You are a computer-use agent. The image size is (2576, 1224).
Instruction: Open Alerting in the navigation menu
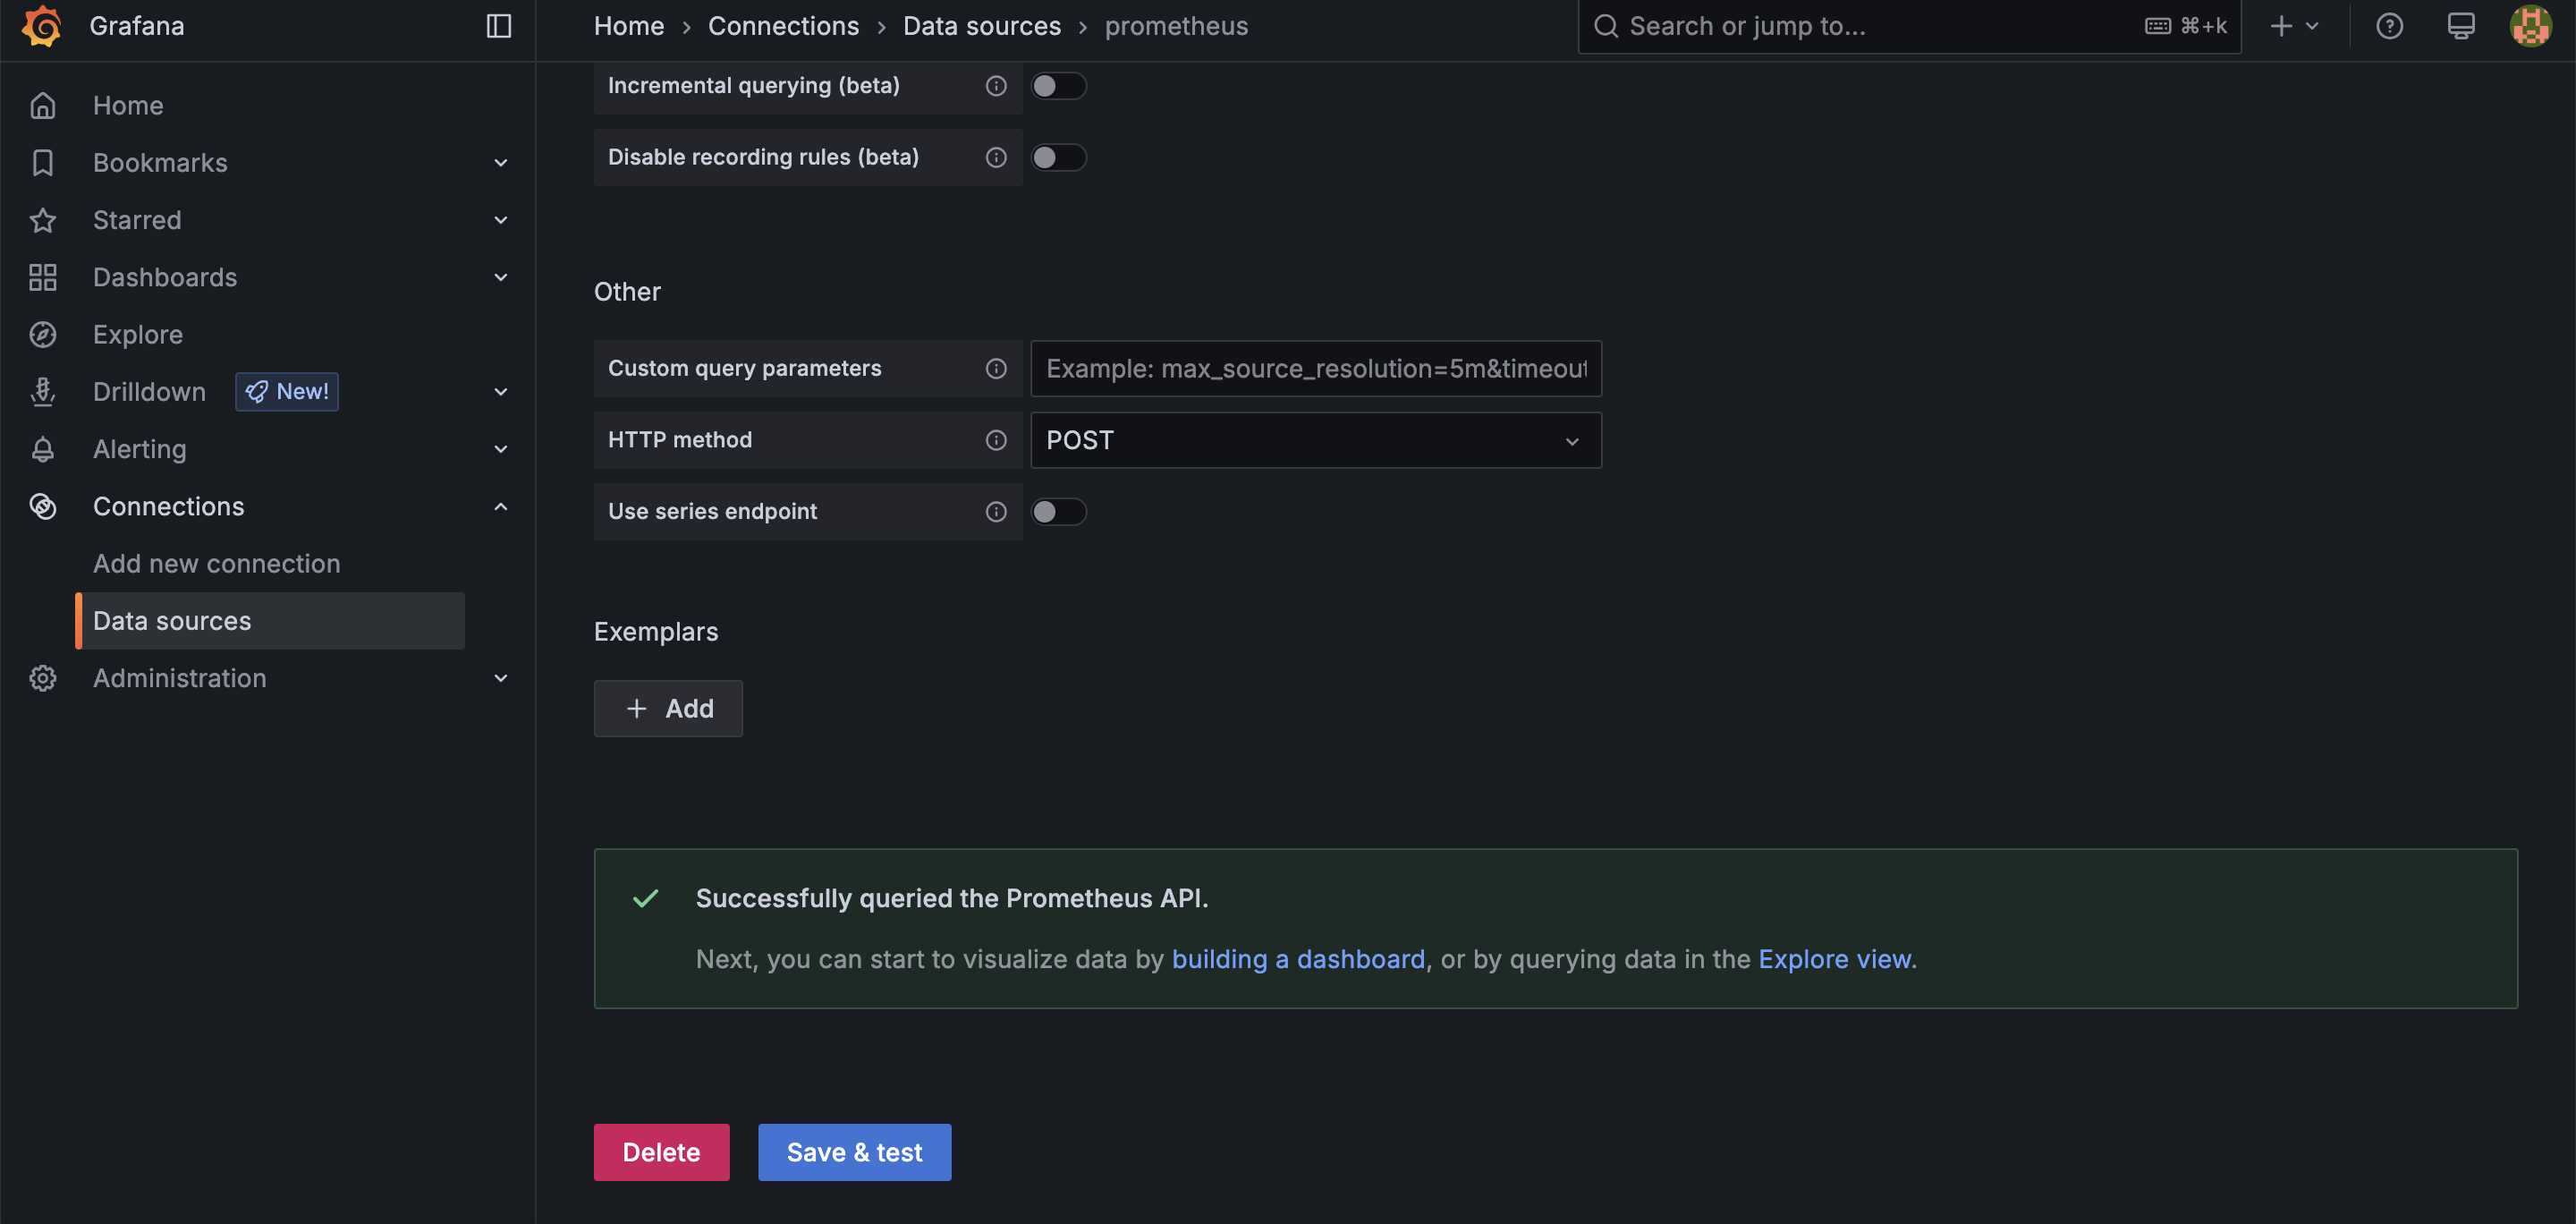(140, 450)
